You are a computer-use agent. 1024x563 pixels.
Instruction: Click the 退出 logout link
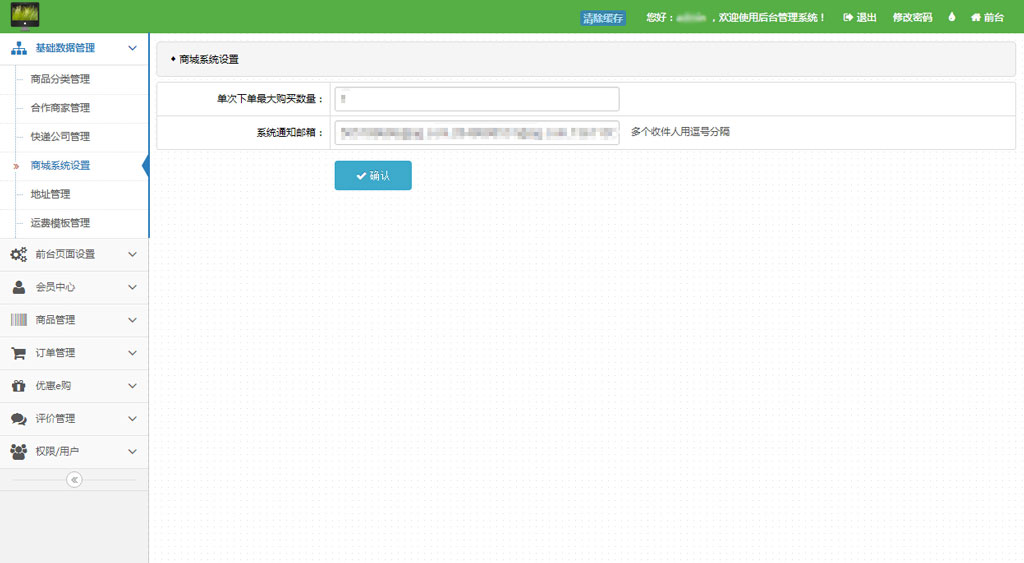(860, 17)
